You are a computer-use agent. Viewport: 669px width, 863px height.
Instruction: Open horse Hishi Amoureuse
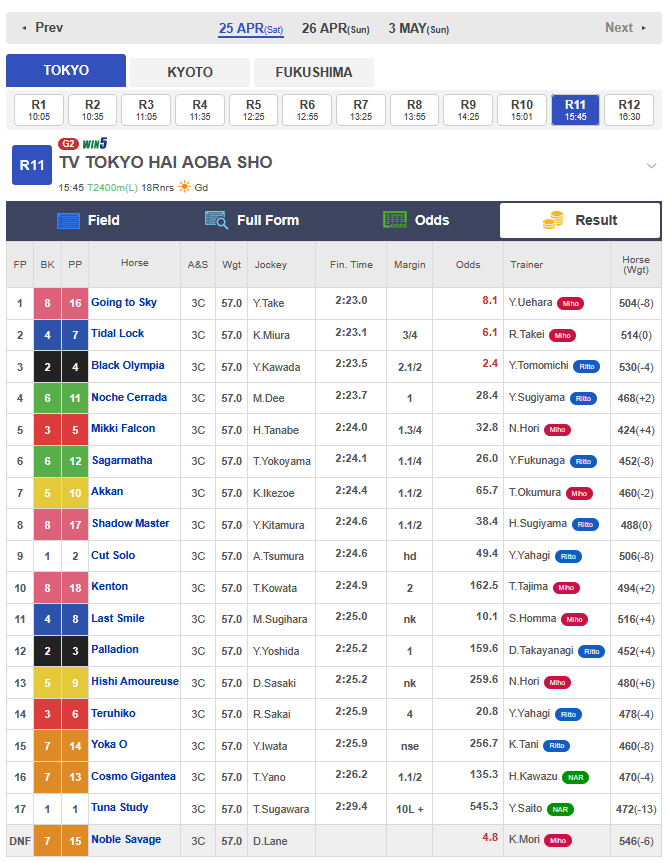click(x=135, y=681)
